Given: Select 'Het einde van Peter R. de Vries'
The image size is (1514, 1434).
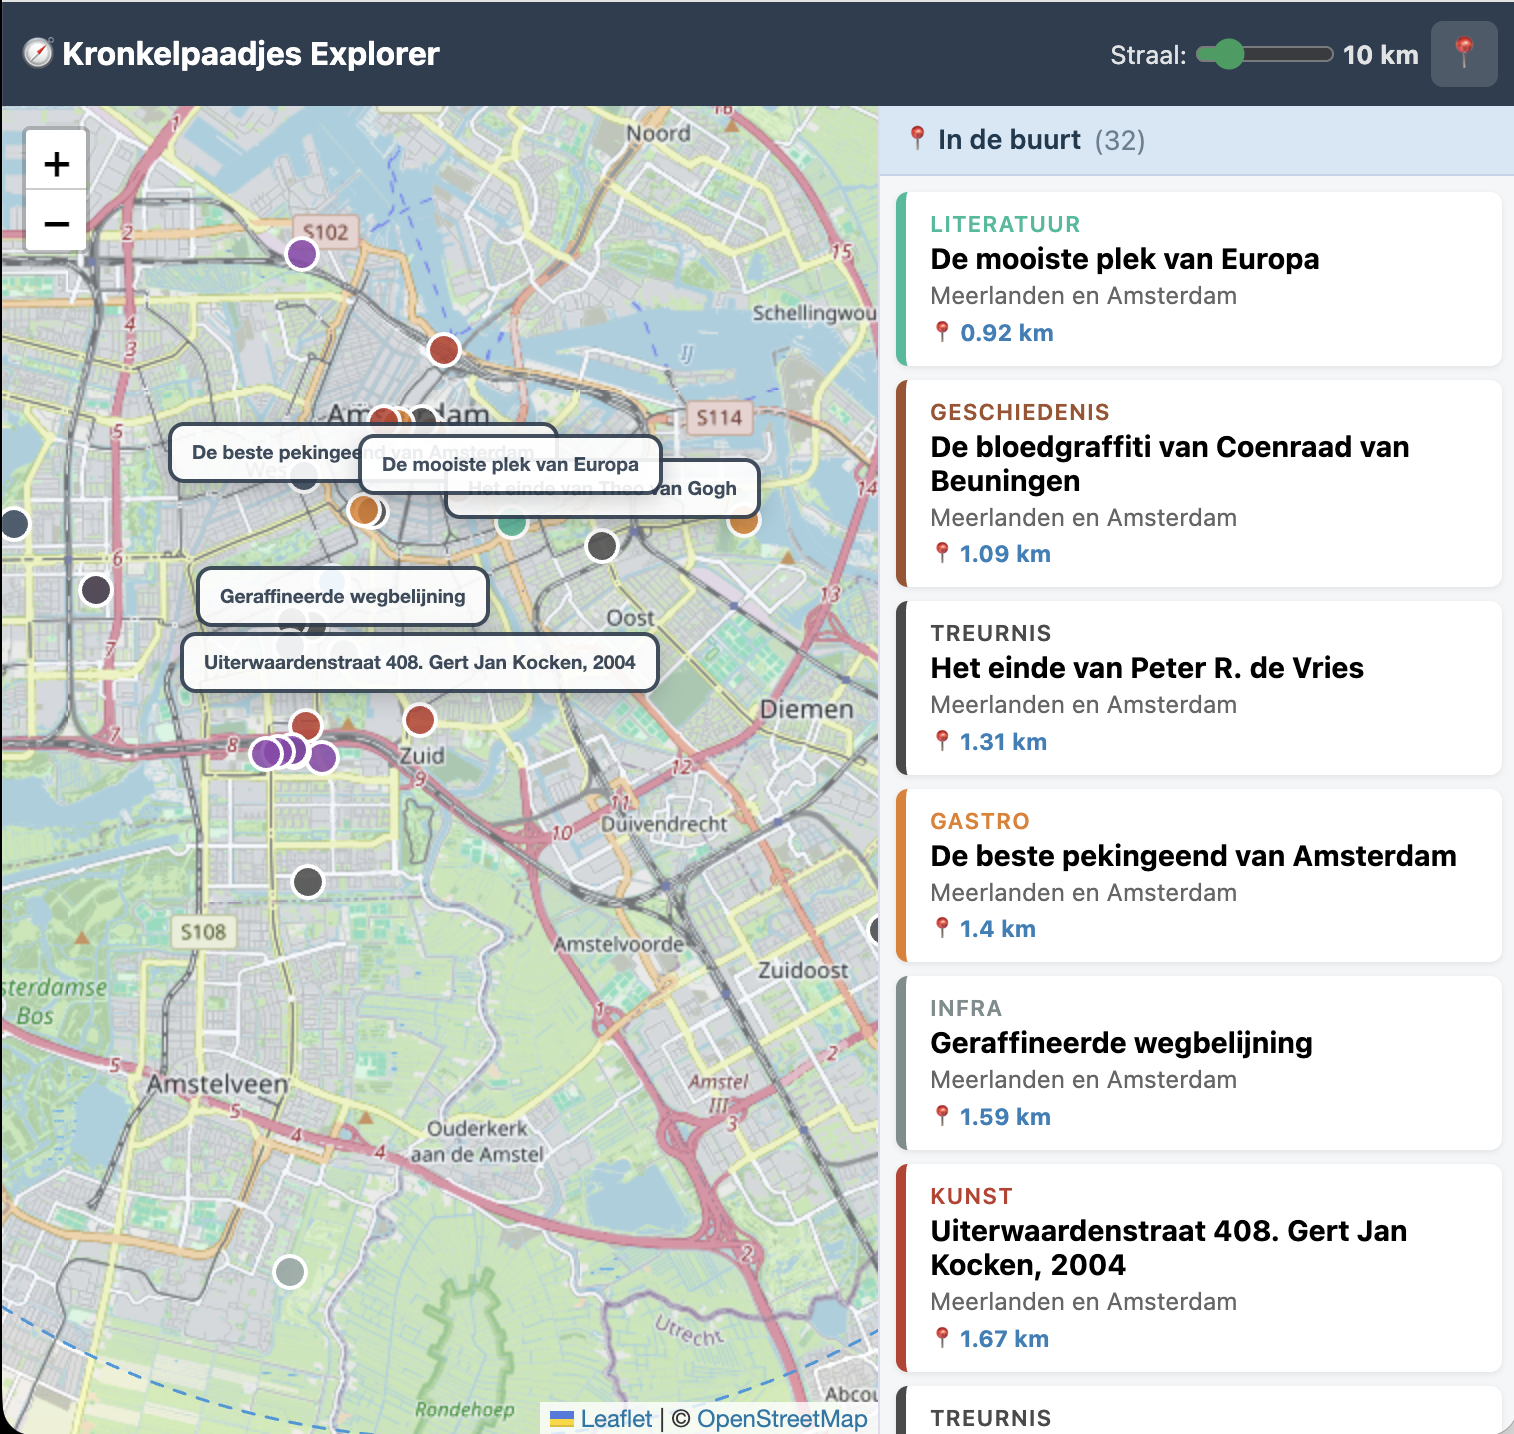Looking at the screenshot, I should pos(1199,688).
